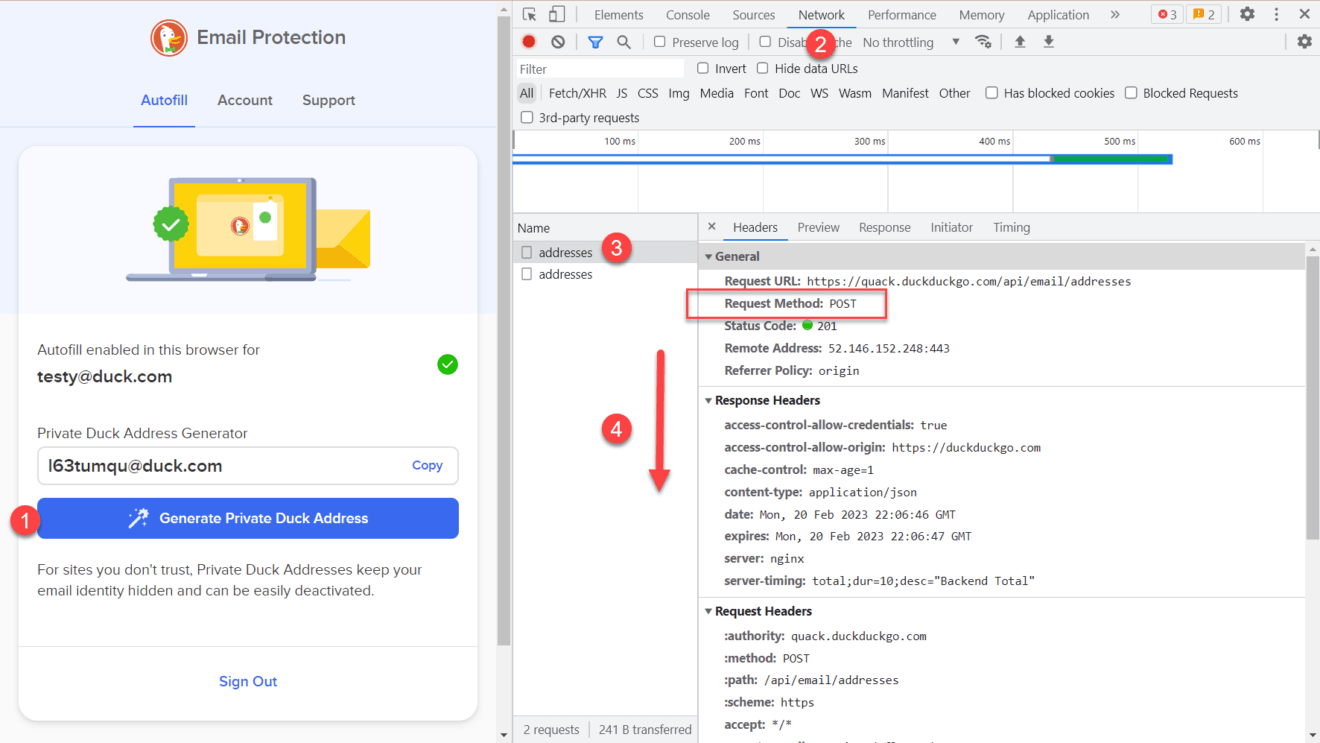Close the DevTools panel
This screenshot has height=743, width=1320.
click(1304, 14)
